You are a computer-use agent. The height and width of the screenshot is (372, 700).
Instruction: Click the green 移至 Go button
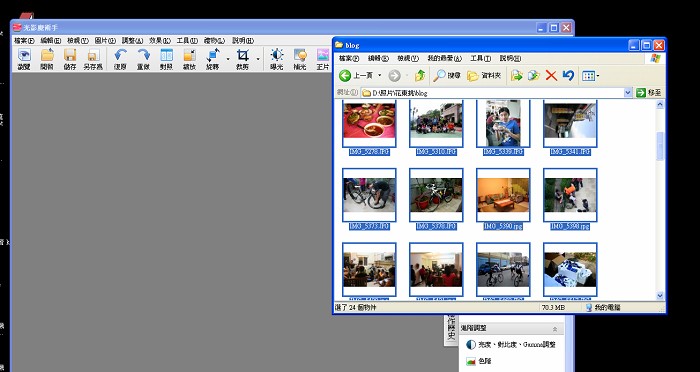[x=649, y=93]
